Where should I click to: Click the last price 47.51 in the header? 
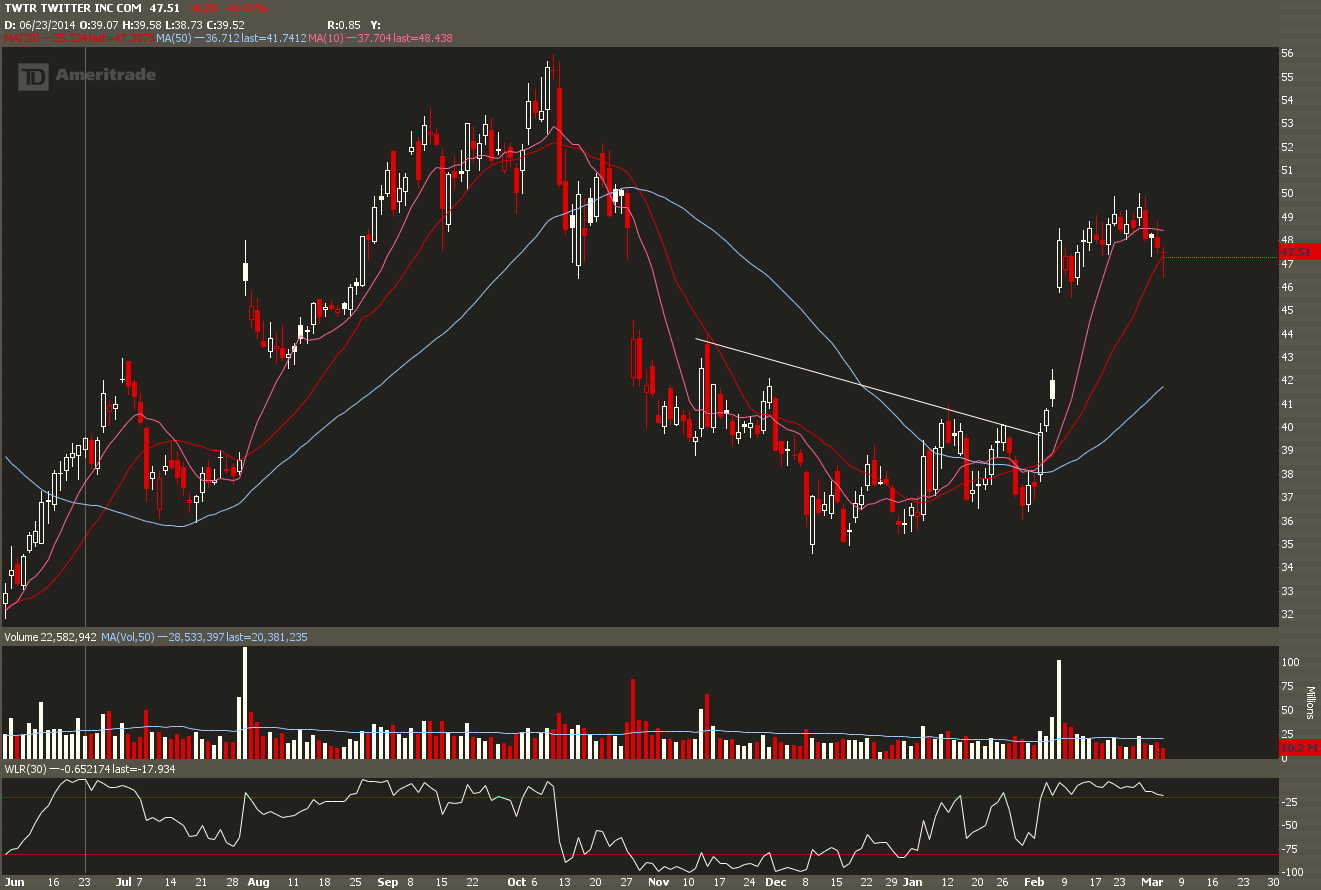click(x=164, y=8)
